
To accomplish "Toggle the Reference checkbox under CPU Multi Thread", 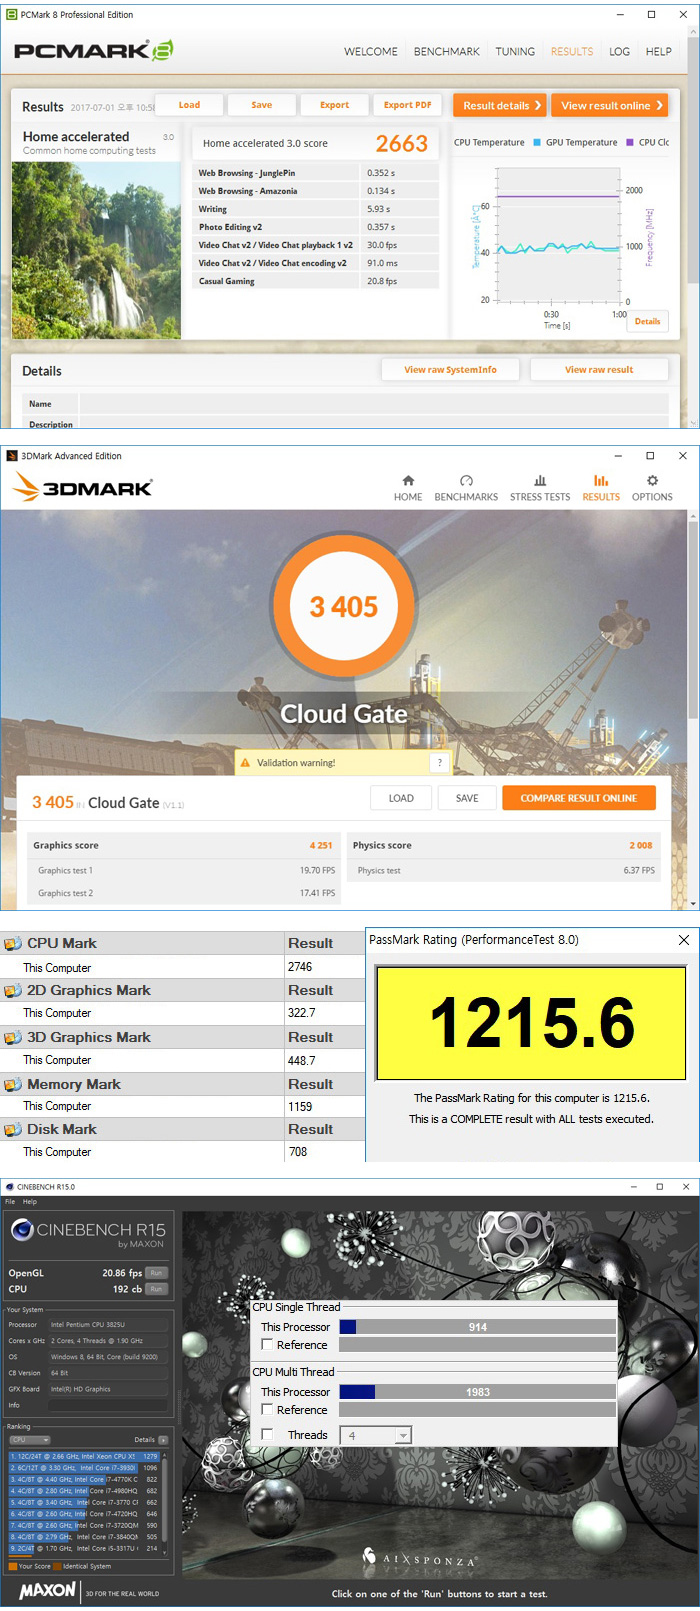I will coord(267,1409).
